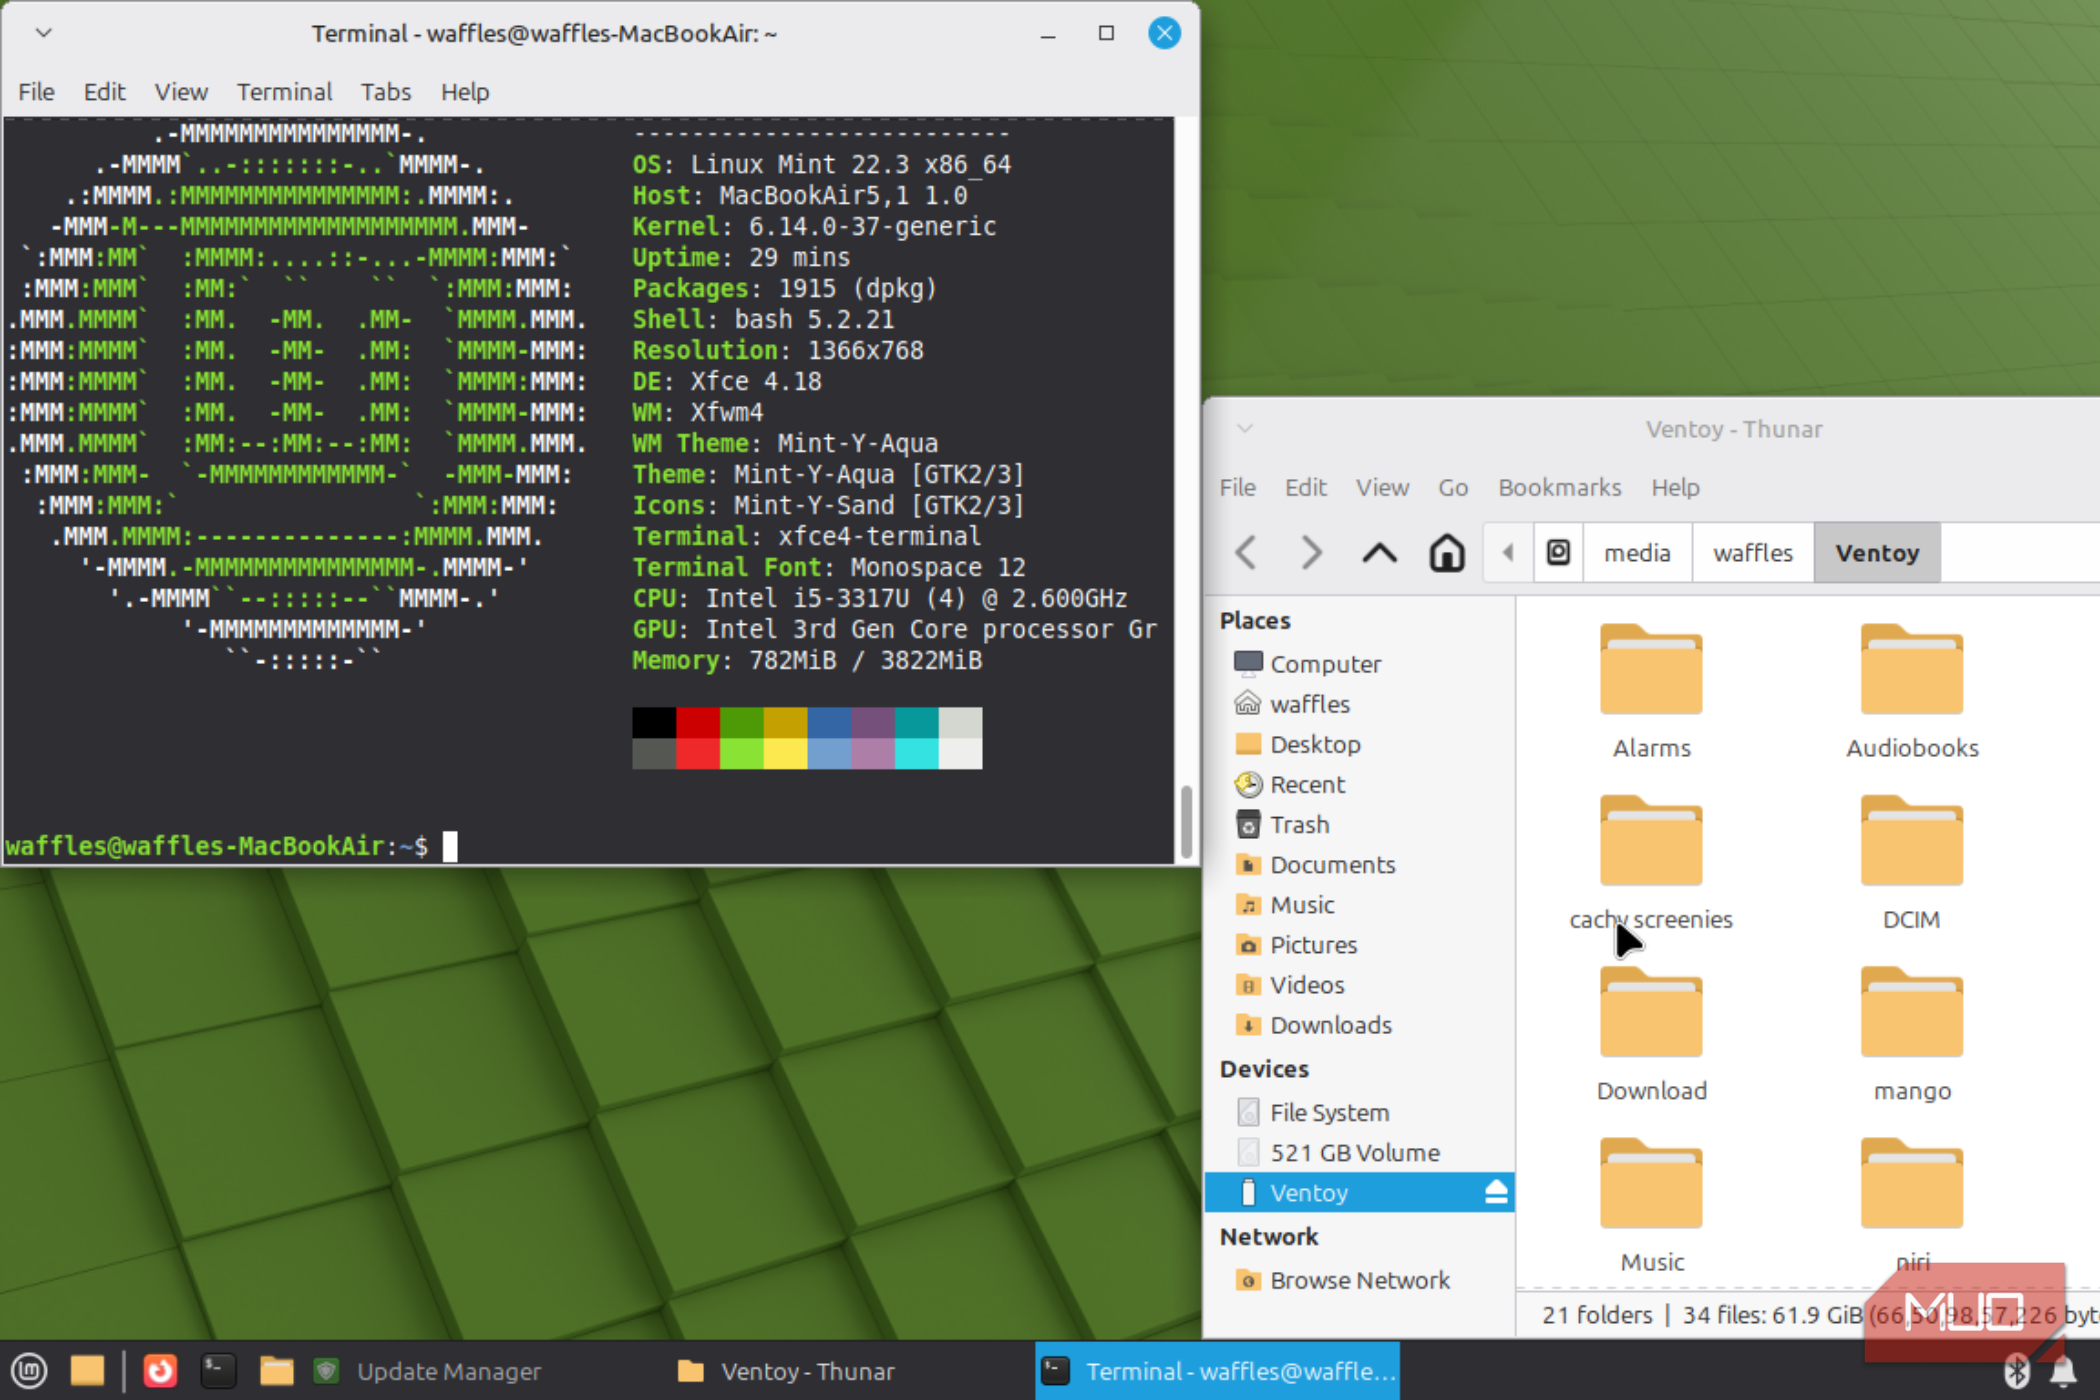The height and width of the screenshot is (1400, 2100).
Task: Click the Ventoy path button
Action: 1877,553
